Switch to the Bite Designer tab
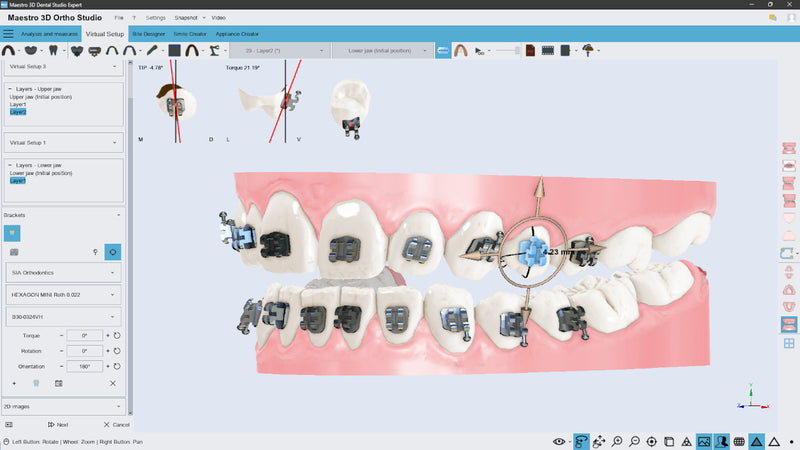Viewport: 800px width, 450px height. (149, 33)
